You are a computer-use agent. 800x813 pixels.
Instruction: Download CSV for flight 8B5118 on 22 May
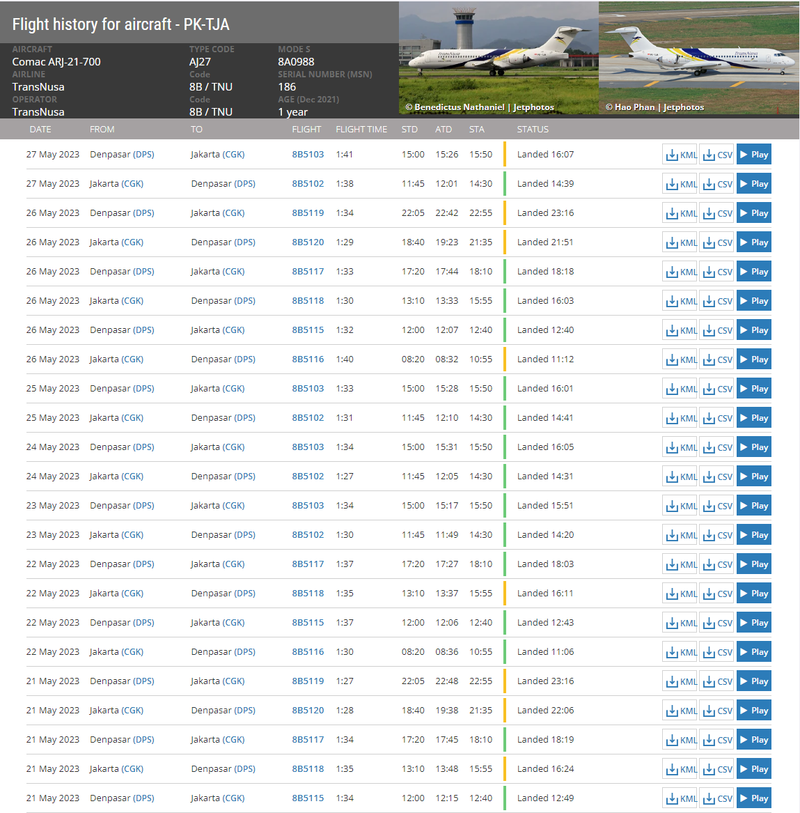pyautogui.click(x=717, y=594)
